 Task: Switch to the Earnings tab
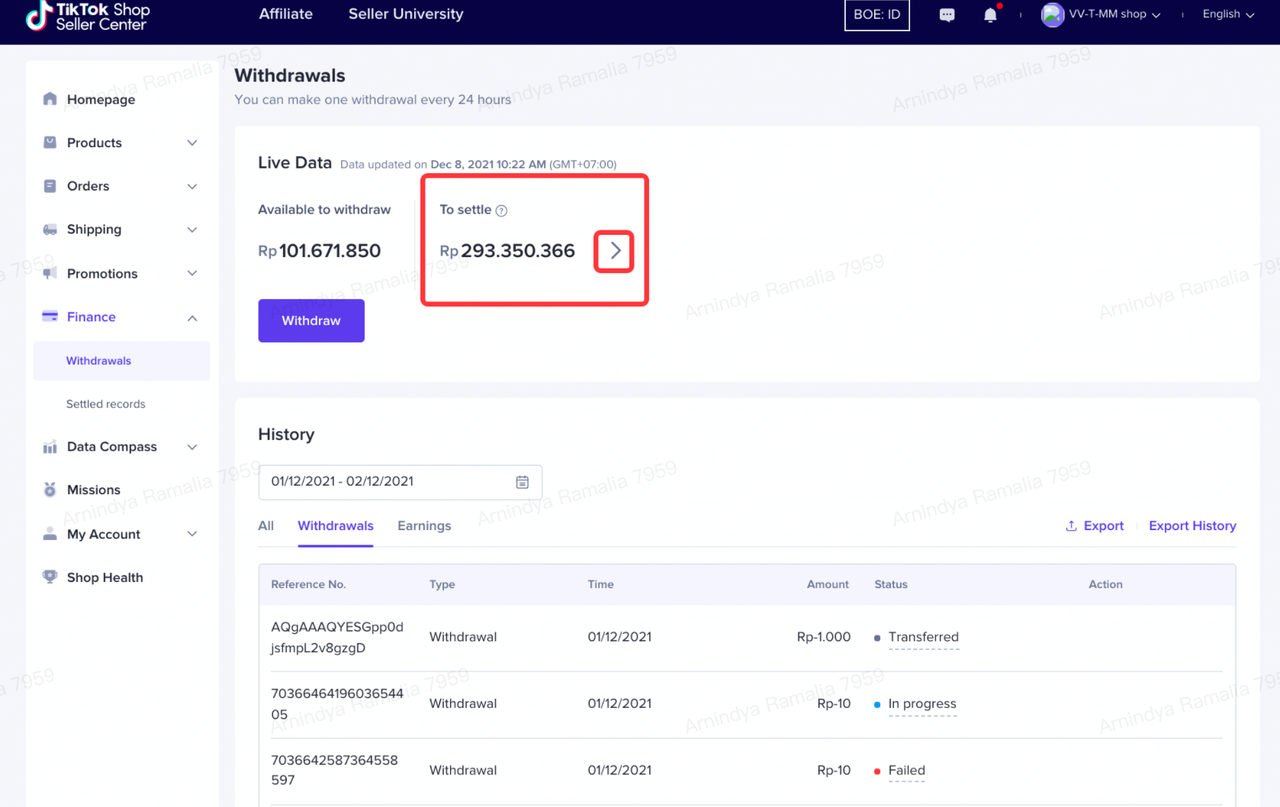(x=424, y=526)
